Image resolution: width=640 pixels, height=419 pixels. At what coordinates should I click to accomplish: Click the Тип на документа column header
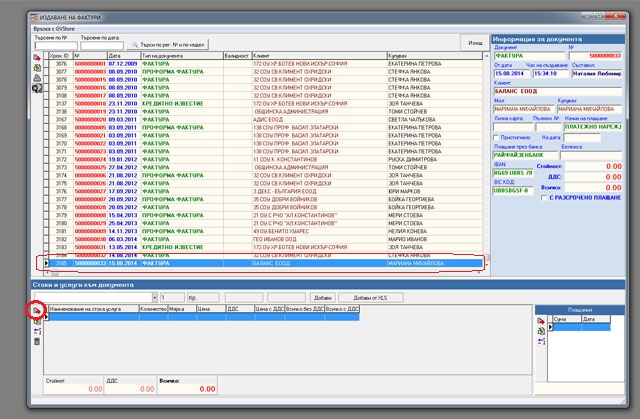182,55
